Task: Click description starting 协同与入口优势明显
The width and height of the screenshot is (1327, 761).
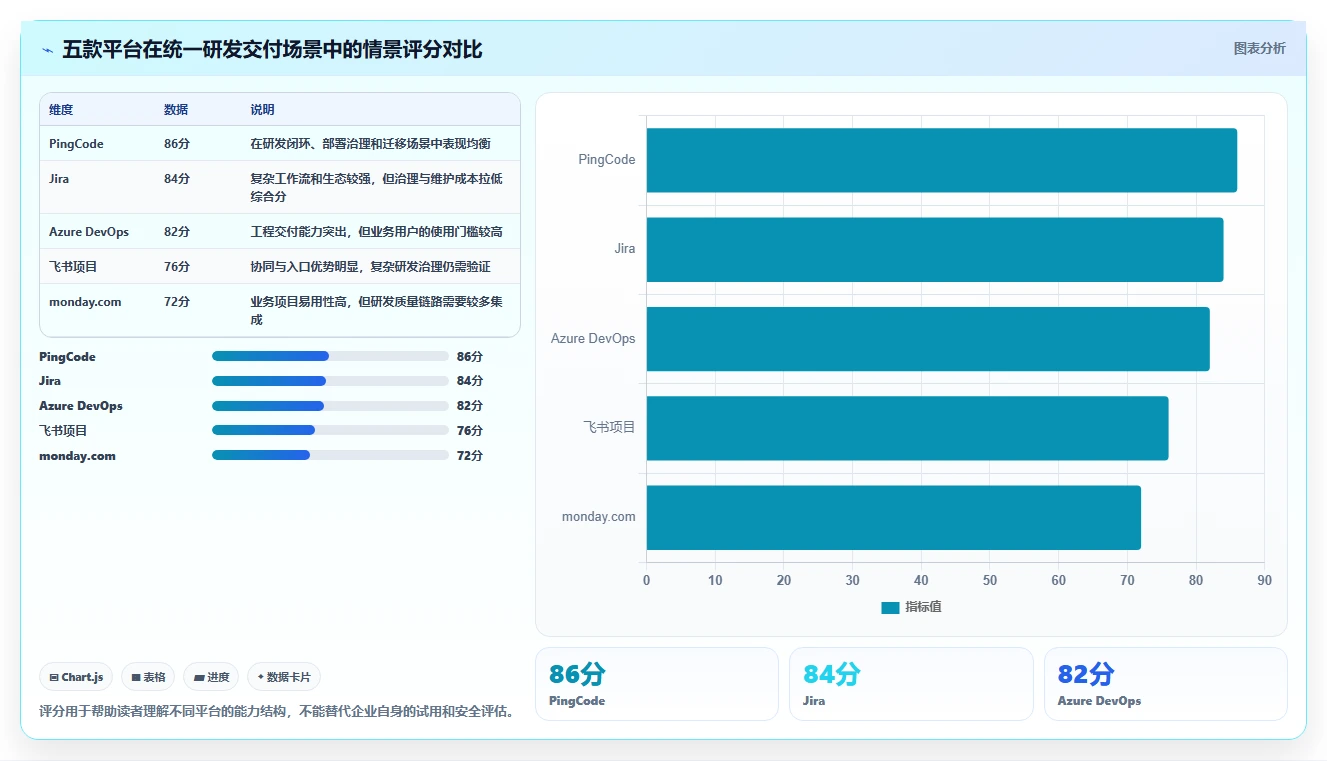Action: click(370, 267)
